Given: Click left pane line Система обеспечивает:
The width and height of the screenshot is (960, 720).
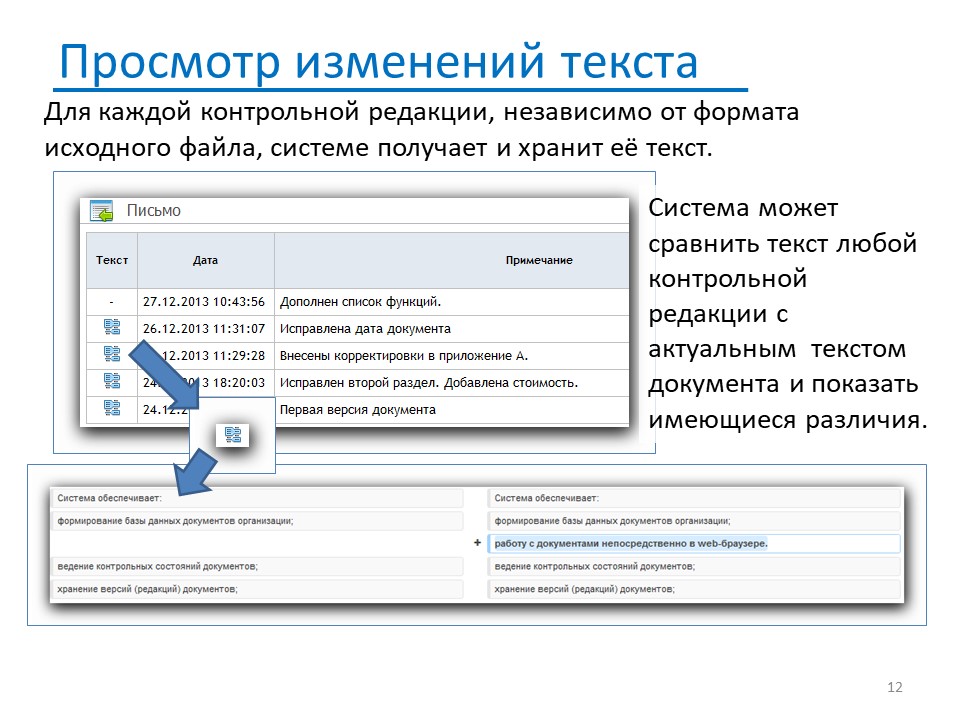Looking at the screenshot, I should pos(257,498).
